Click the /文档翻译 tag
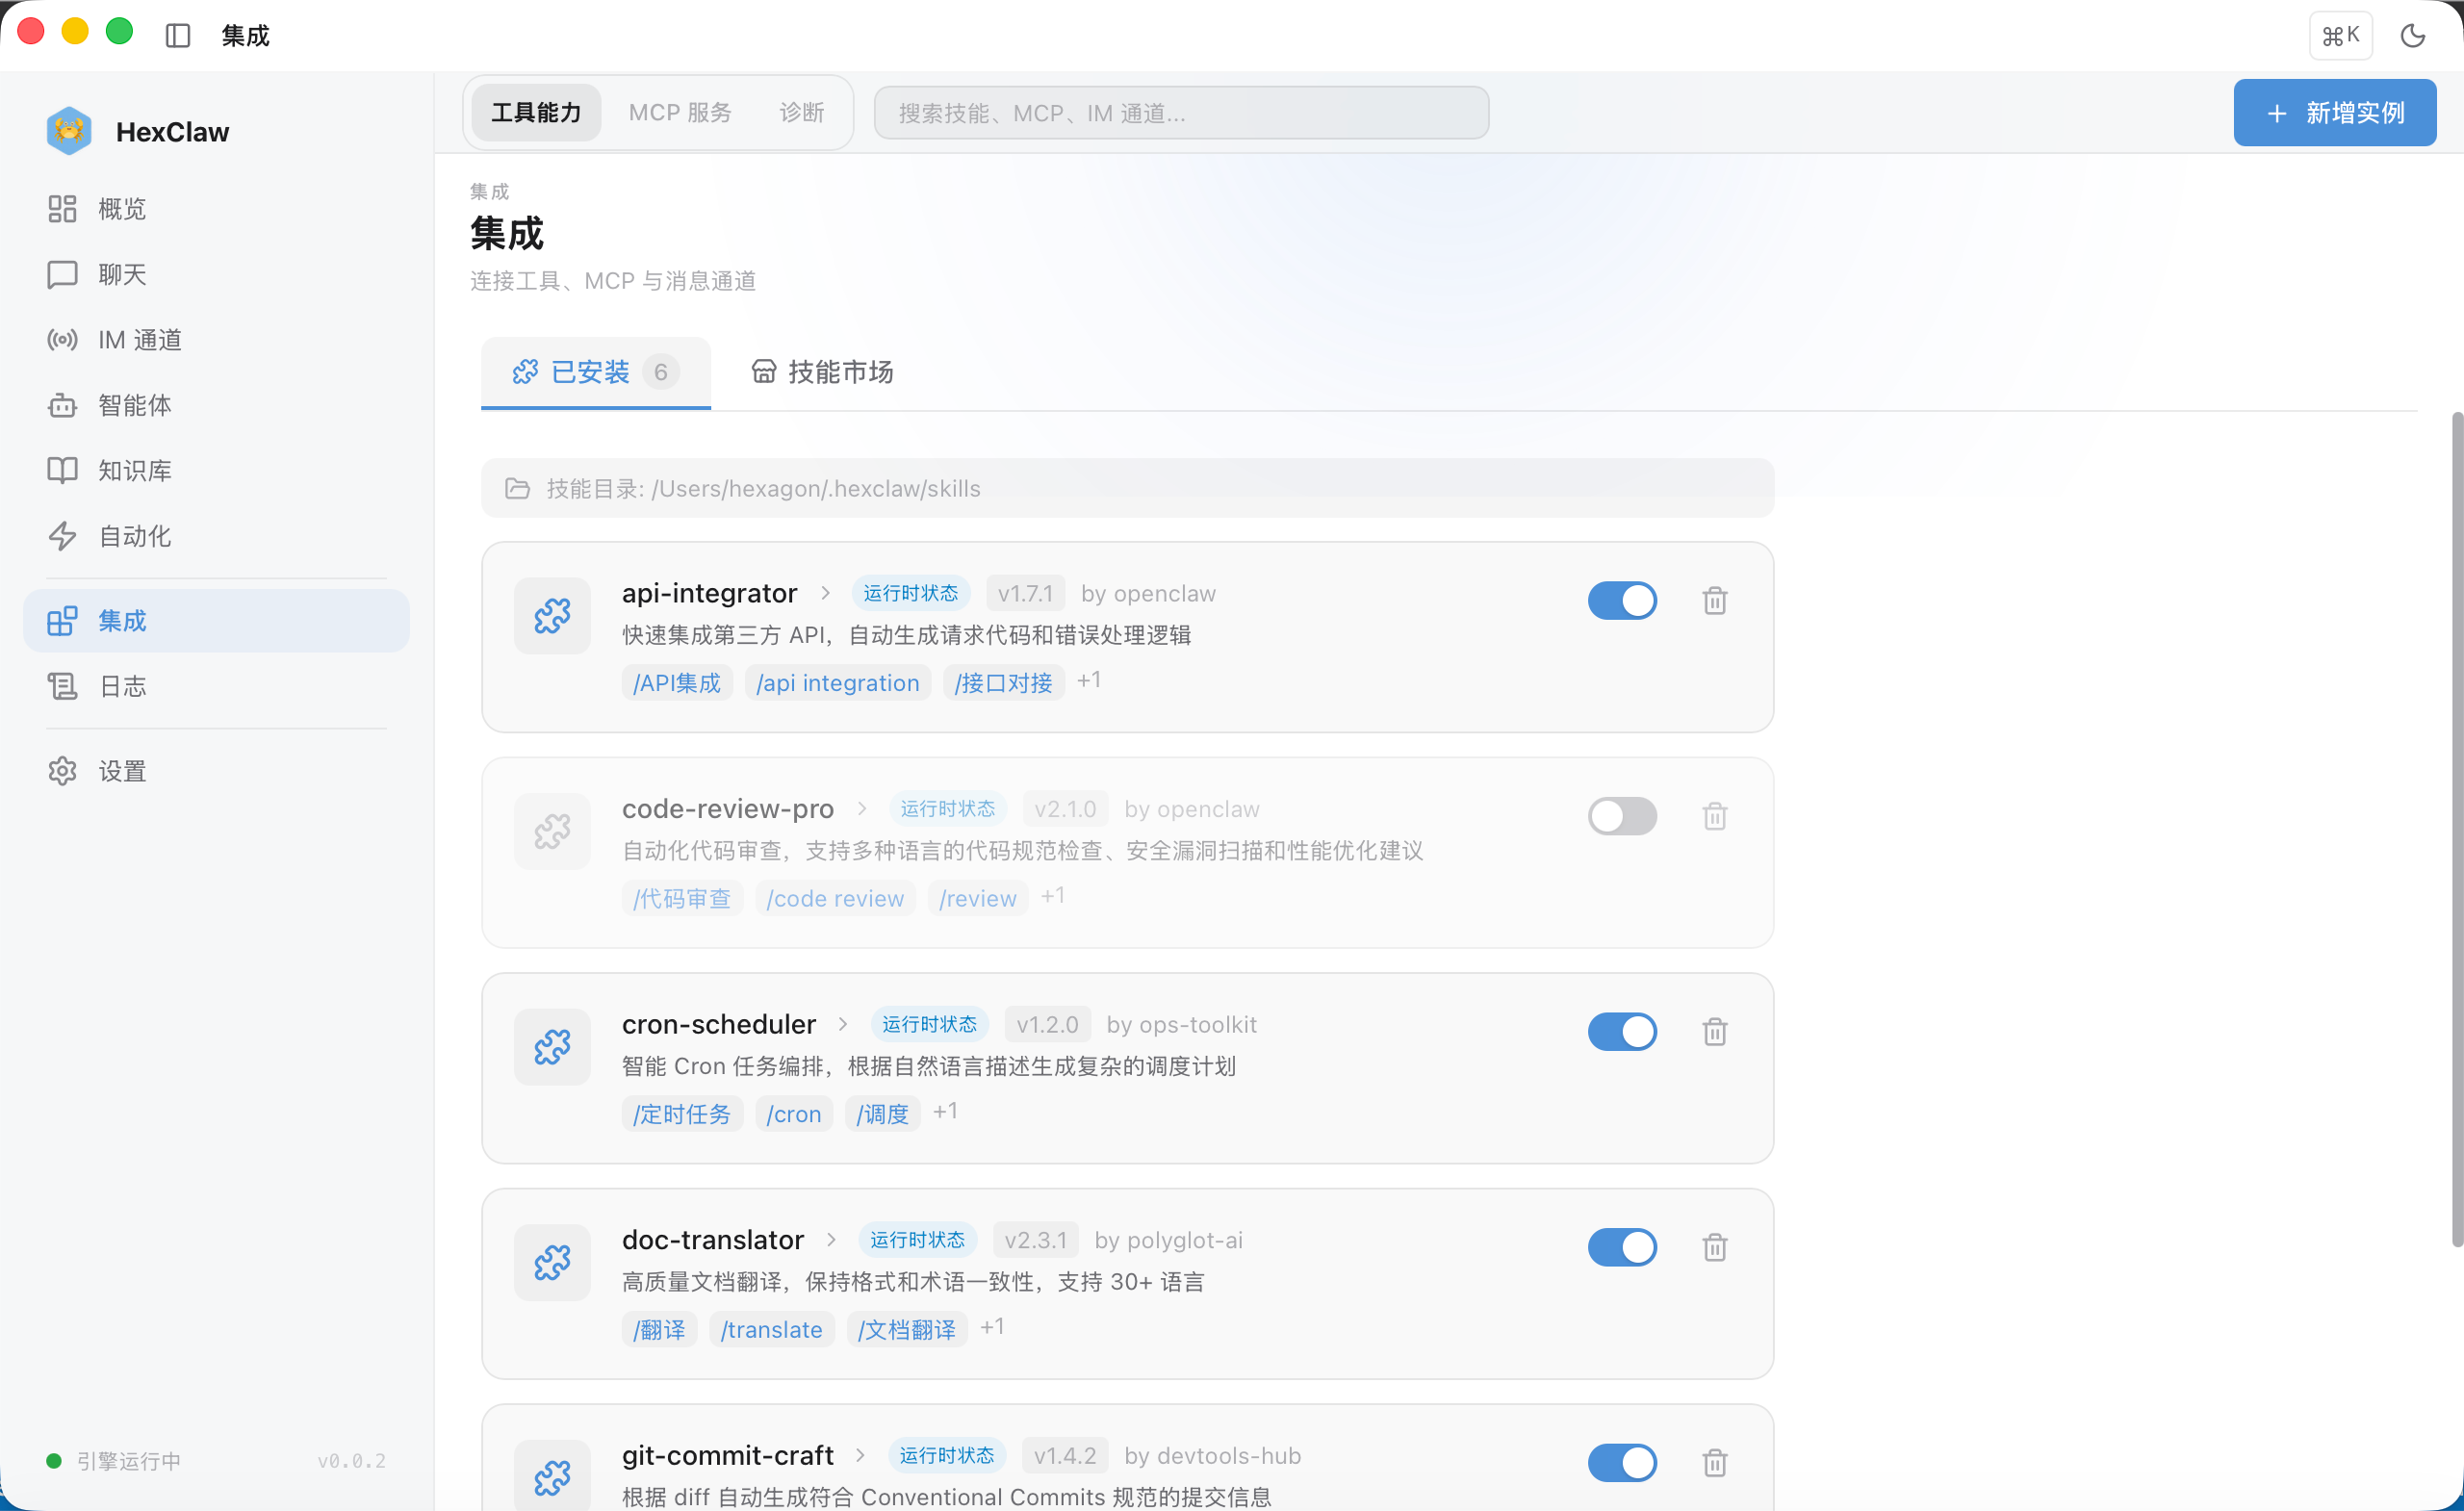 point(907,1329)
